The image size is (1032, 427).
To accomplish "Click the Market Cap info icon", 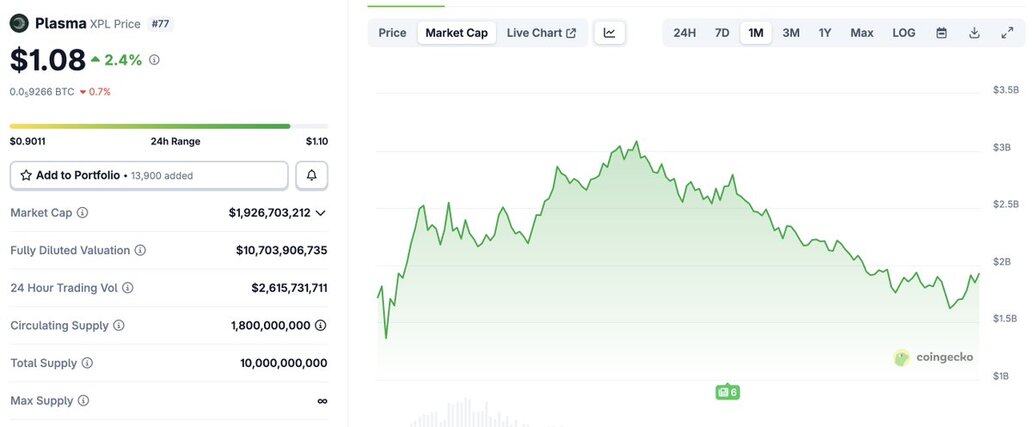I will [x=83, y=213].
